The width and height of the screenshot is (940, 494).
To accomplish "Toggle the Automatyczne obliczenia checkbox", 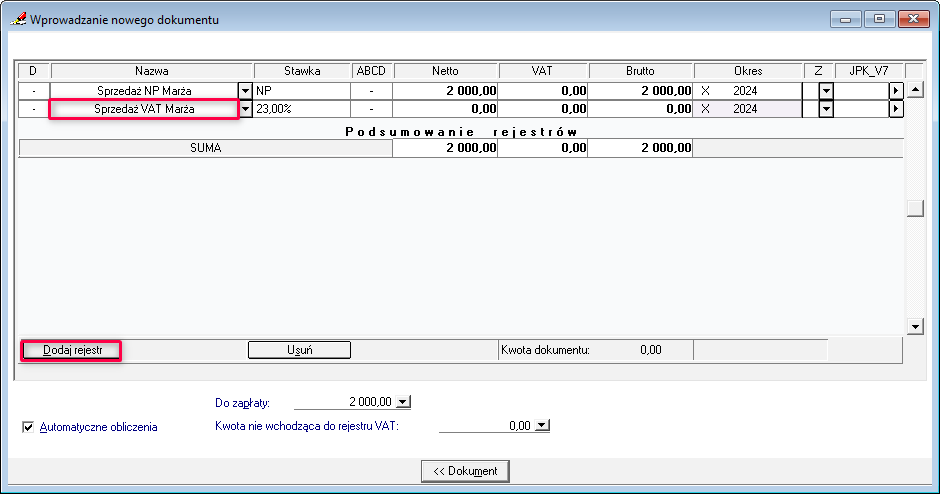I will [x=28, y=427].
